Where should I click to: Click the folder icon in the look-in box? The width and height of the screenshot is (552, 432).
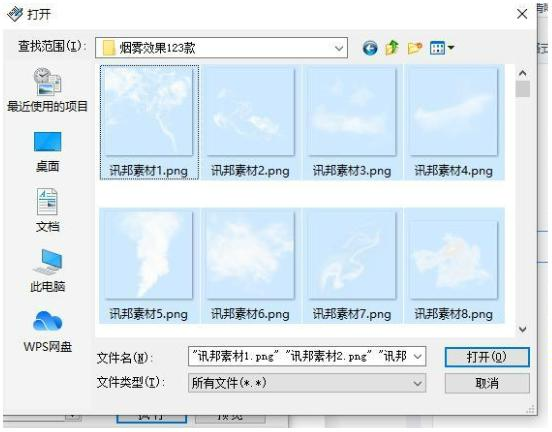click(x=109, y=48)
